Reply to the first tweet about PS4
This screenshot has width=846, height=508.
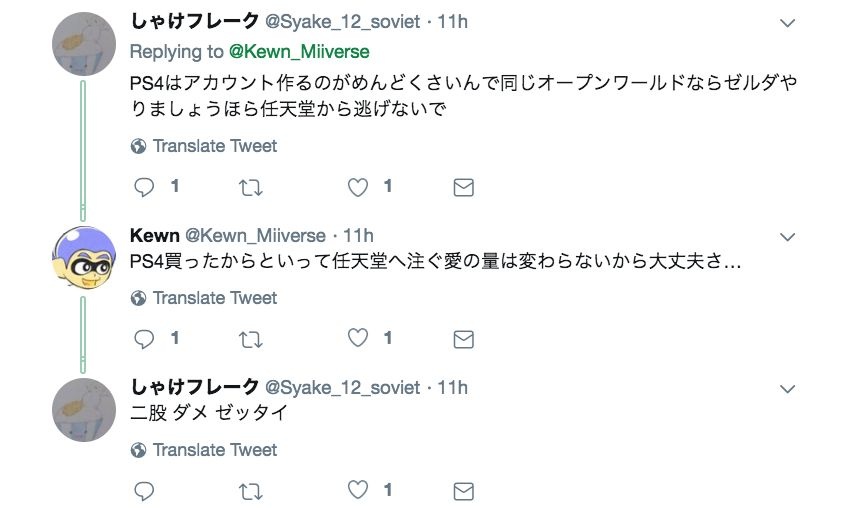click(144, 187)
